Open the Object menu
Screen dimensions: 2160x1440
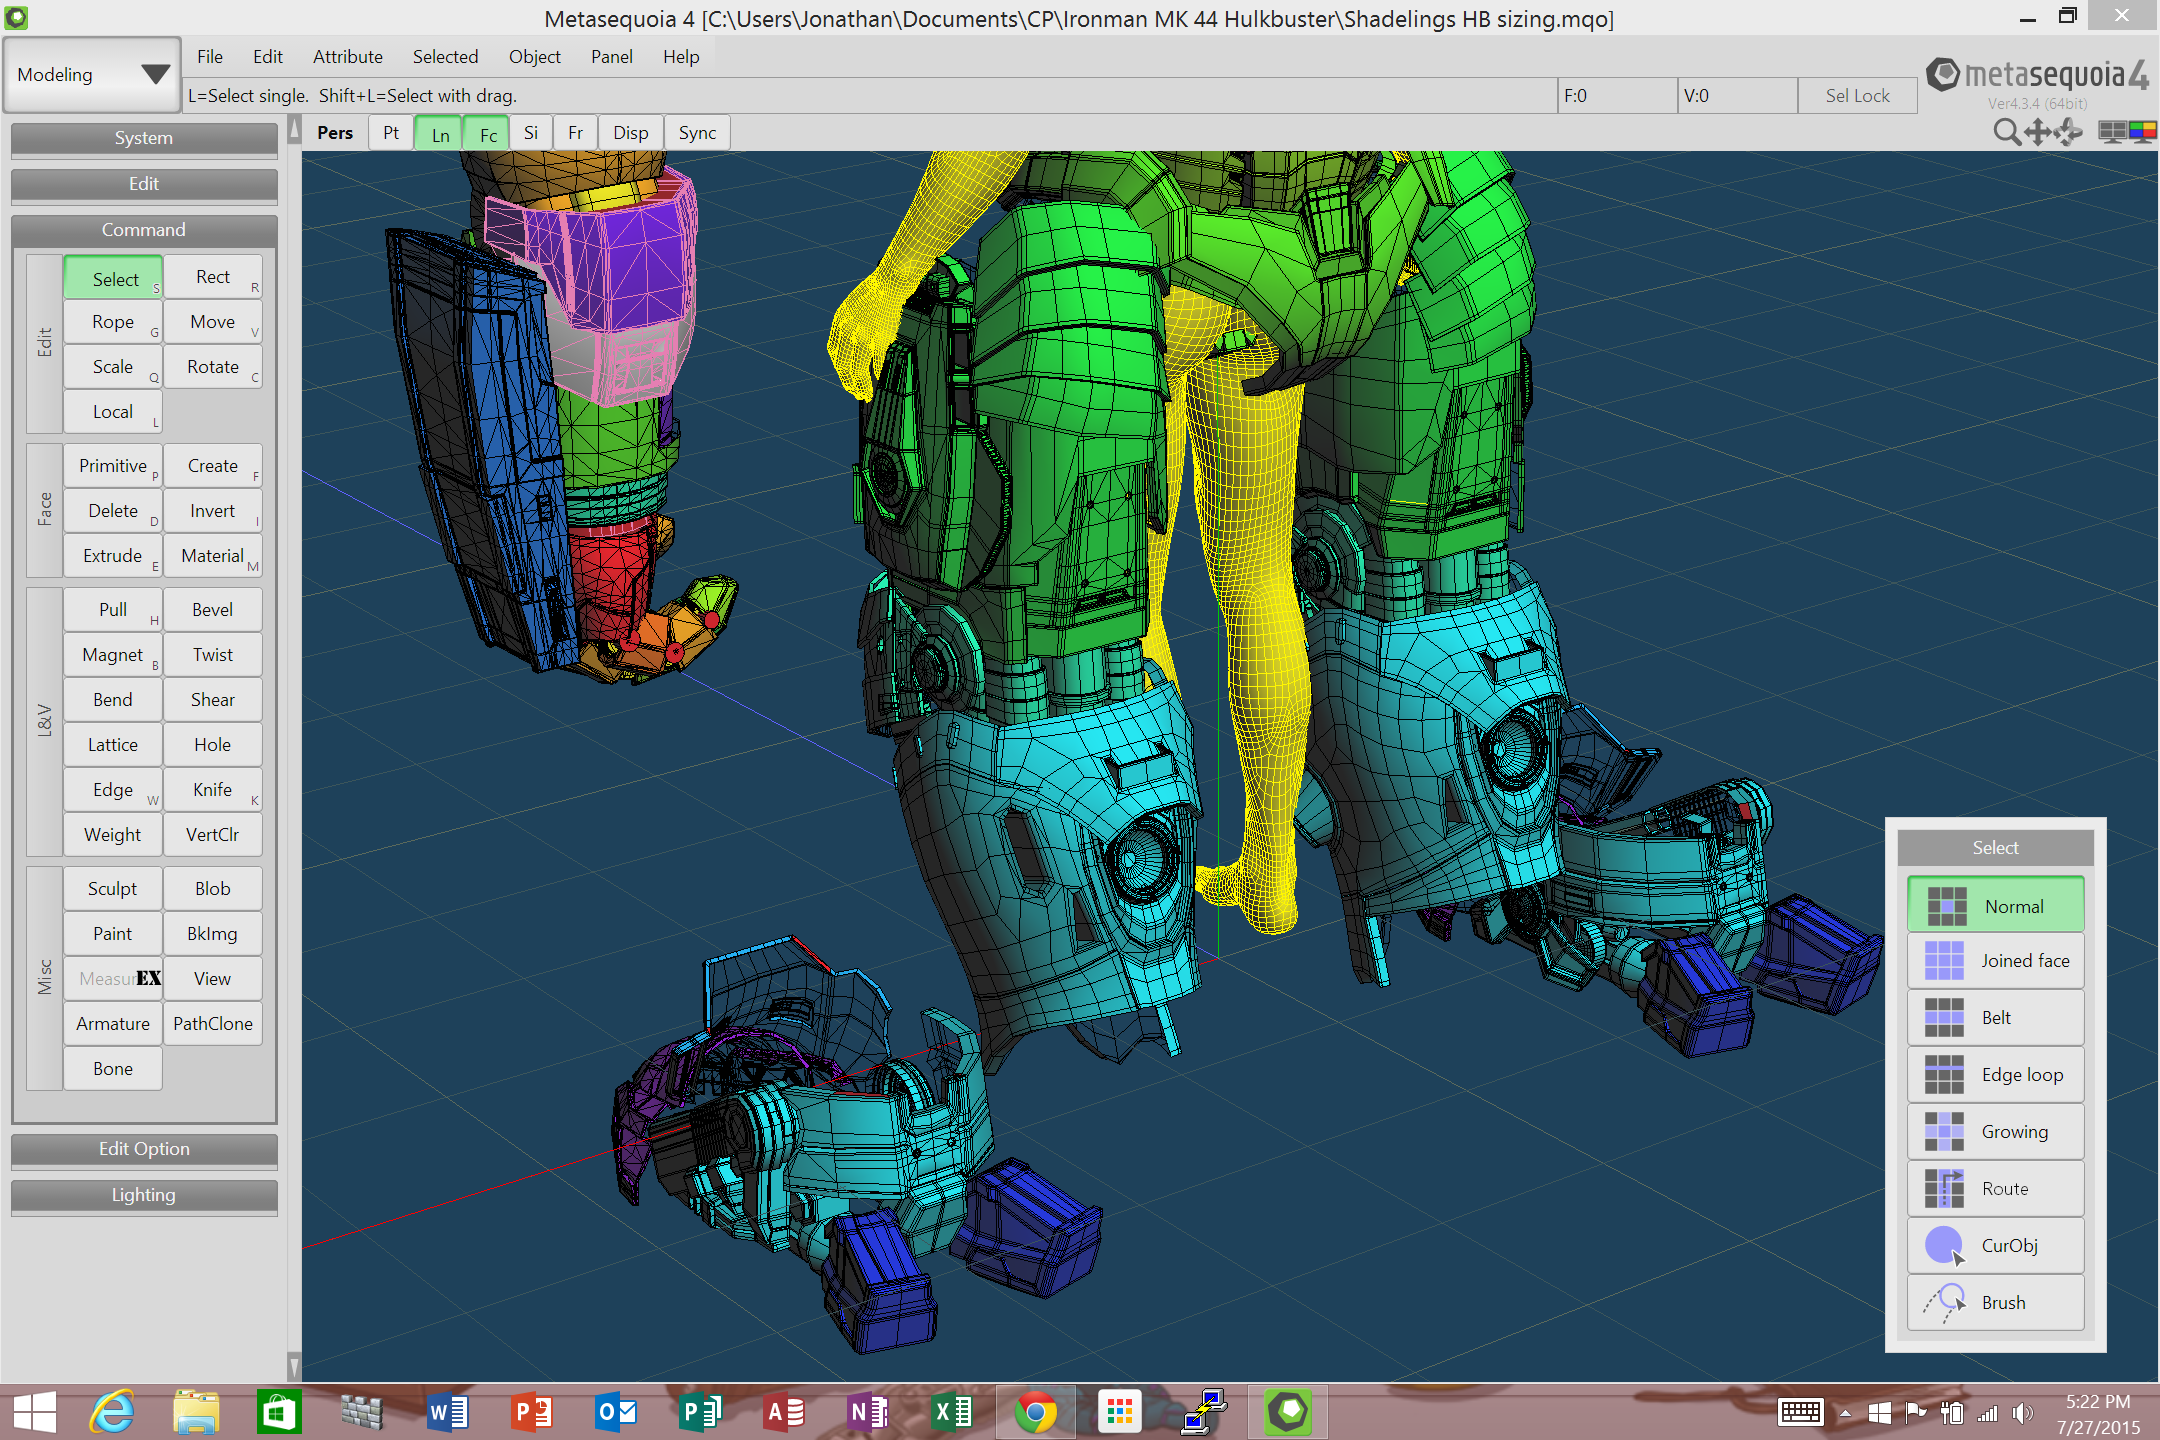point(535,57)
